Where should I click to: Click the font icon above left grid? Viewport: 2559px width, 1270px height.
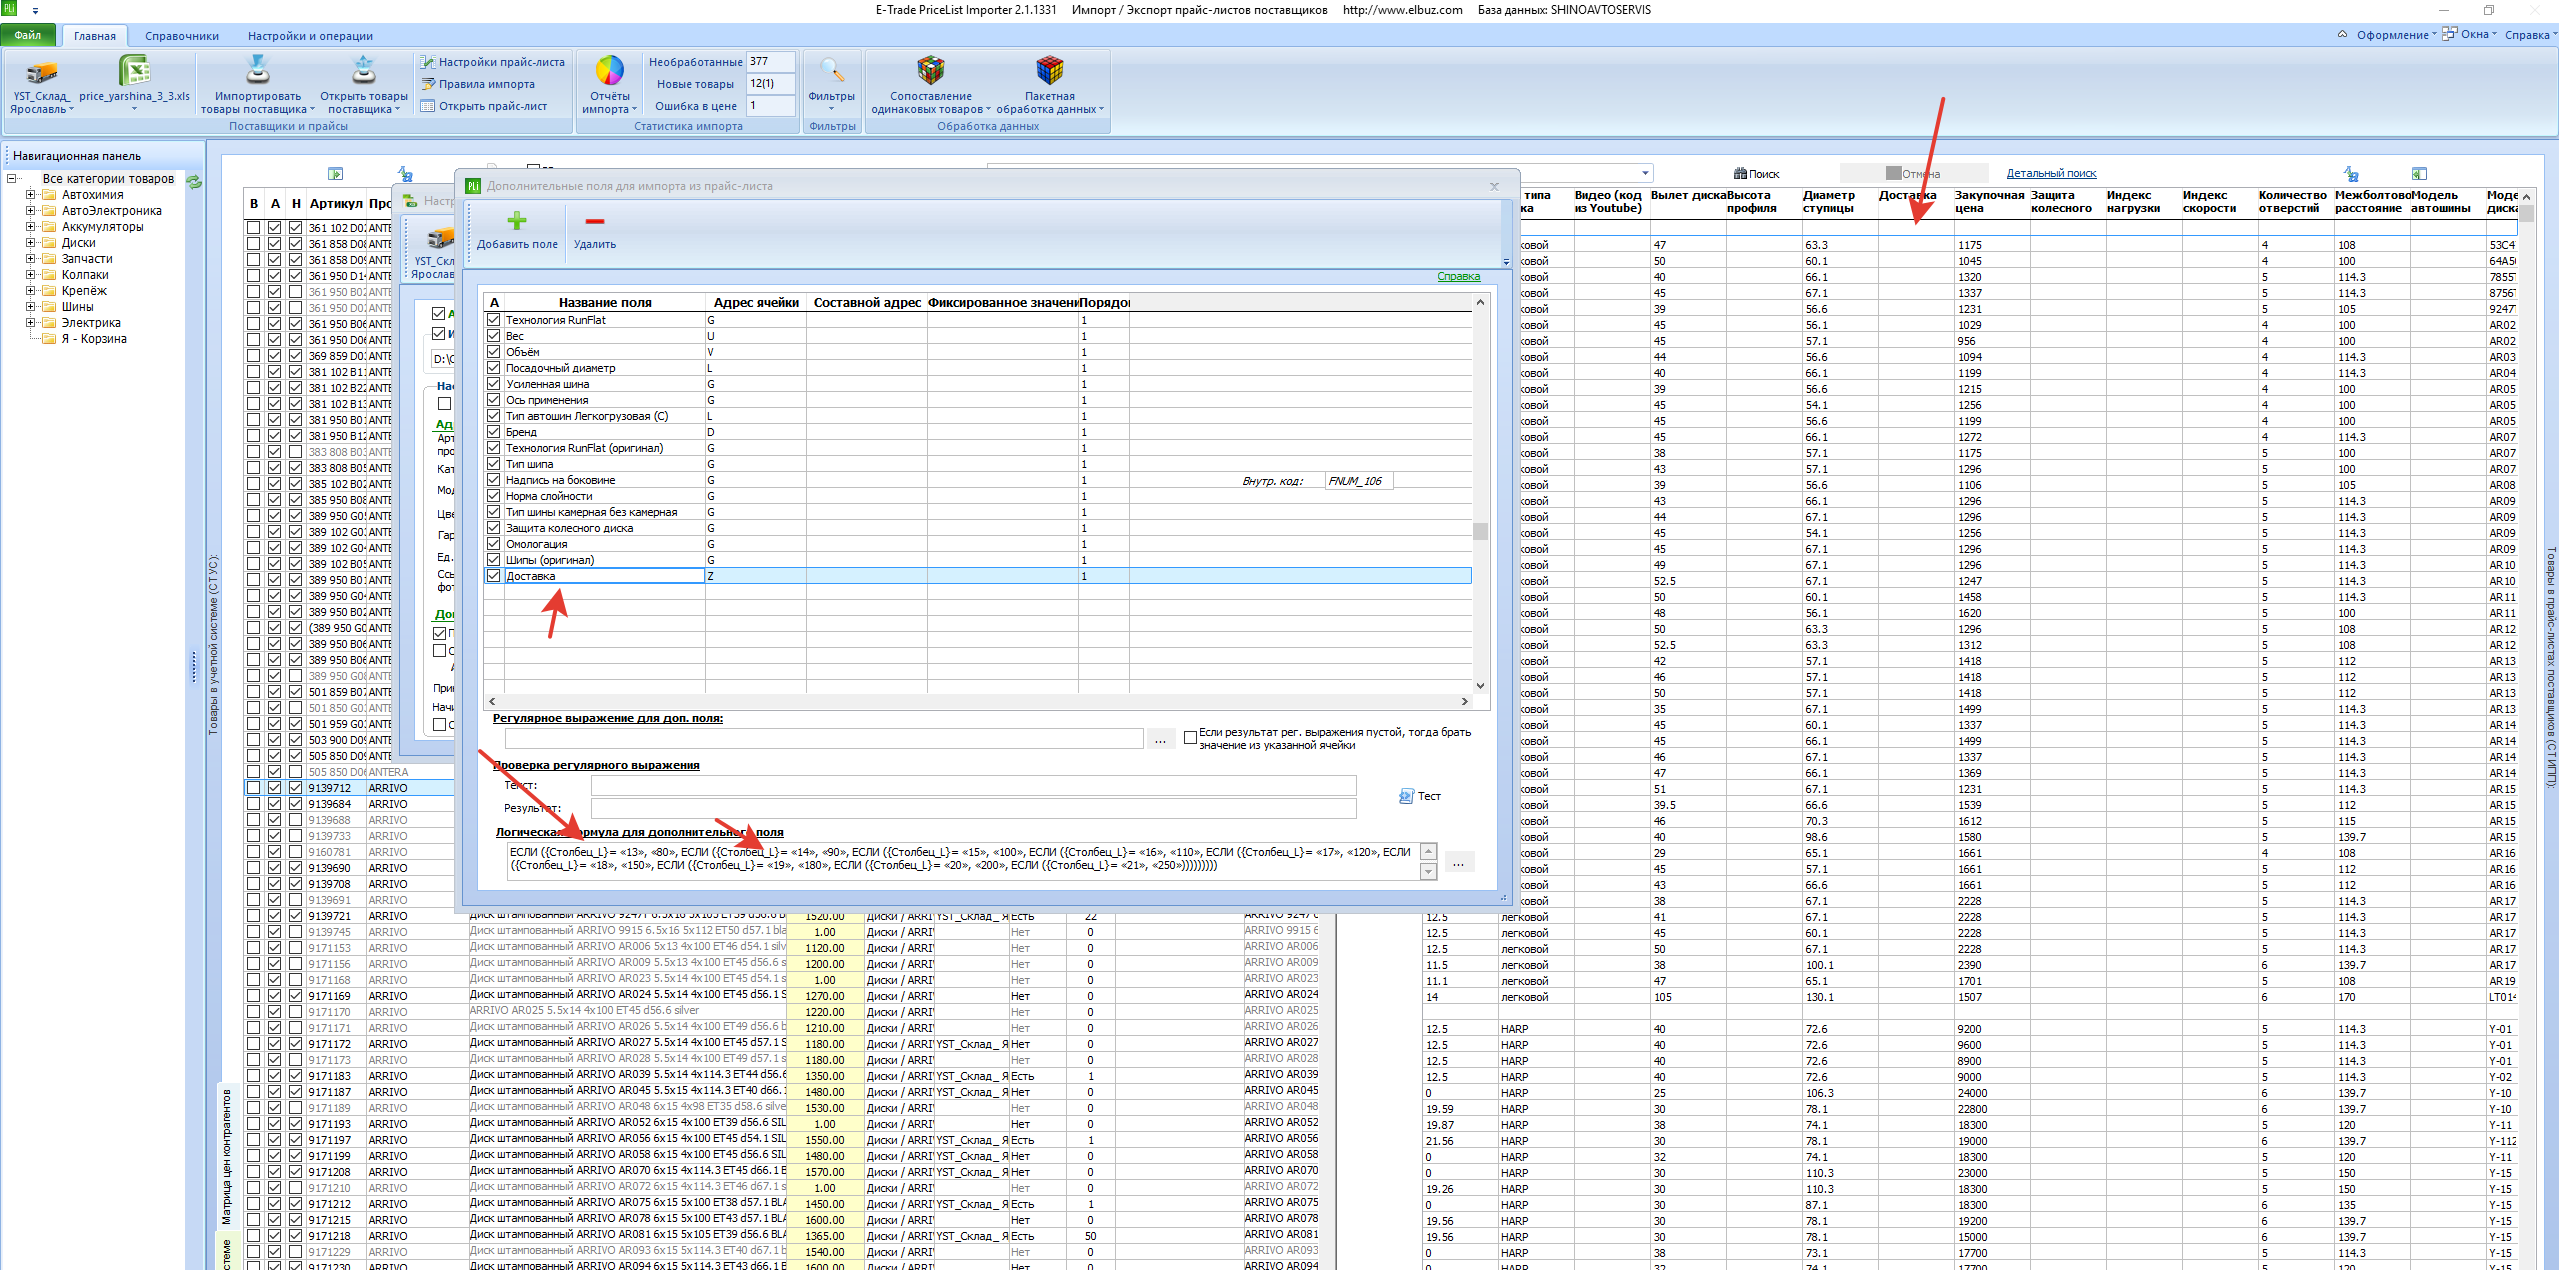tap(405, 174)
